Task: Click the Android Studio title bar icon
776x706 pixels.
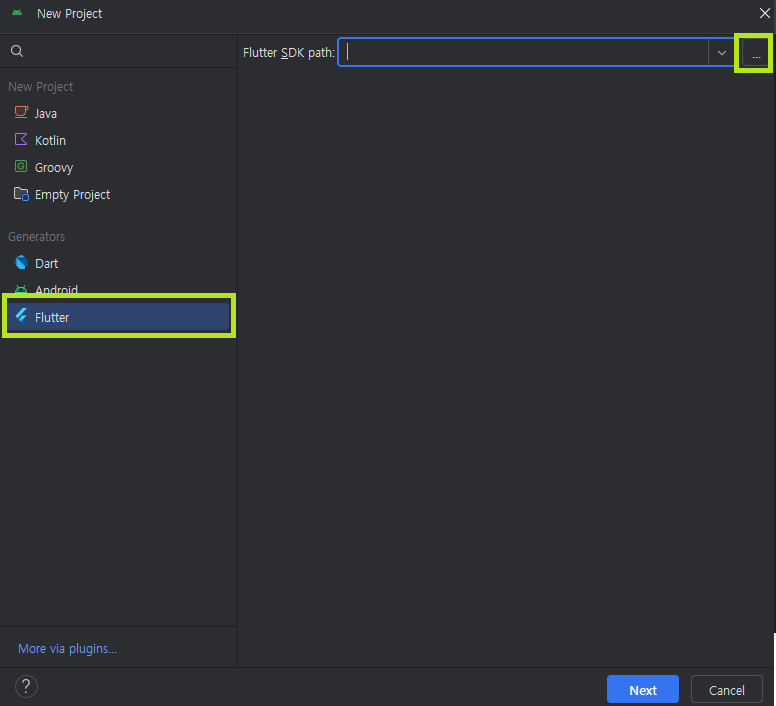Action: tap(17, 13)
